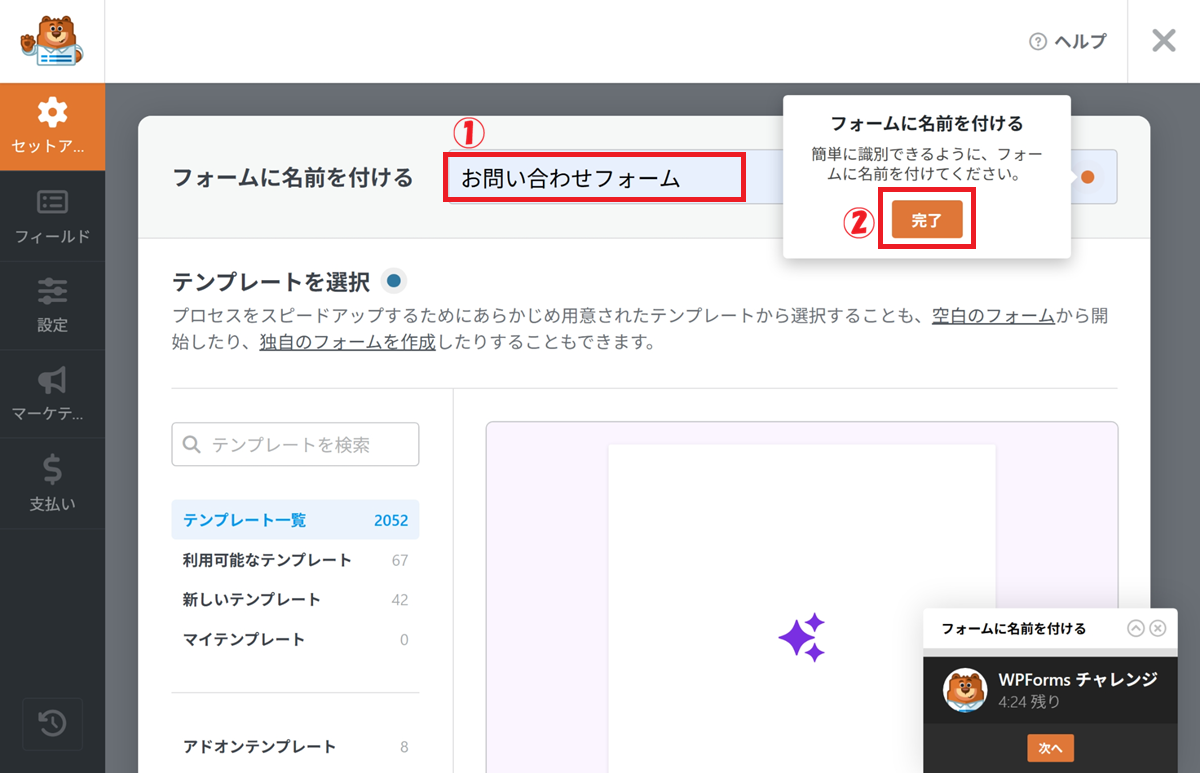Image resolution: width=1200 pixels, height=773 pixels.
Task: Click the form name input field
Action: 594,178
